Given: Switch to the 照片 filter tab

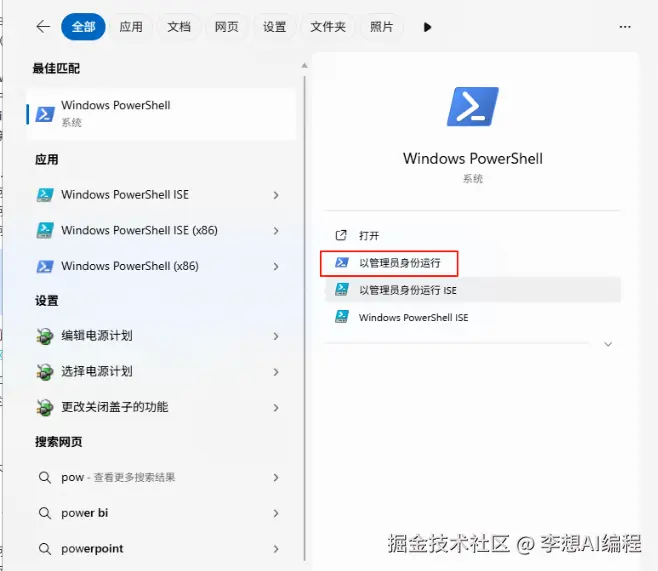Looking at the screenshot, I should point(381,27).
